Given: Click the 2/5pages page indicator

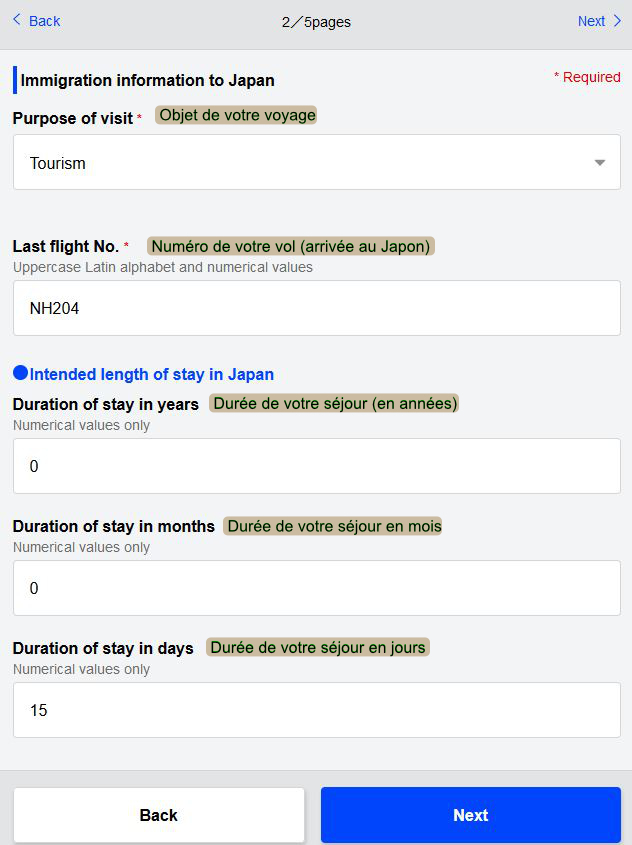Looking at the screenshot, I should pos(316,22).
